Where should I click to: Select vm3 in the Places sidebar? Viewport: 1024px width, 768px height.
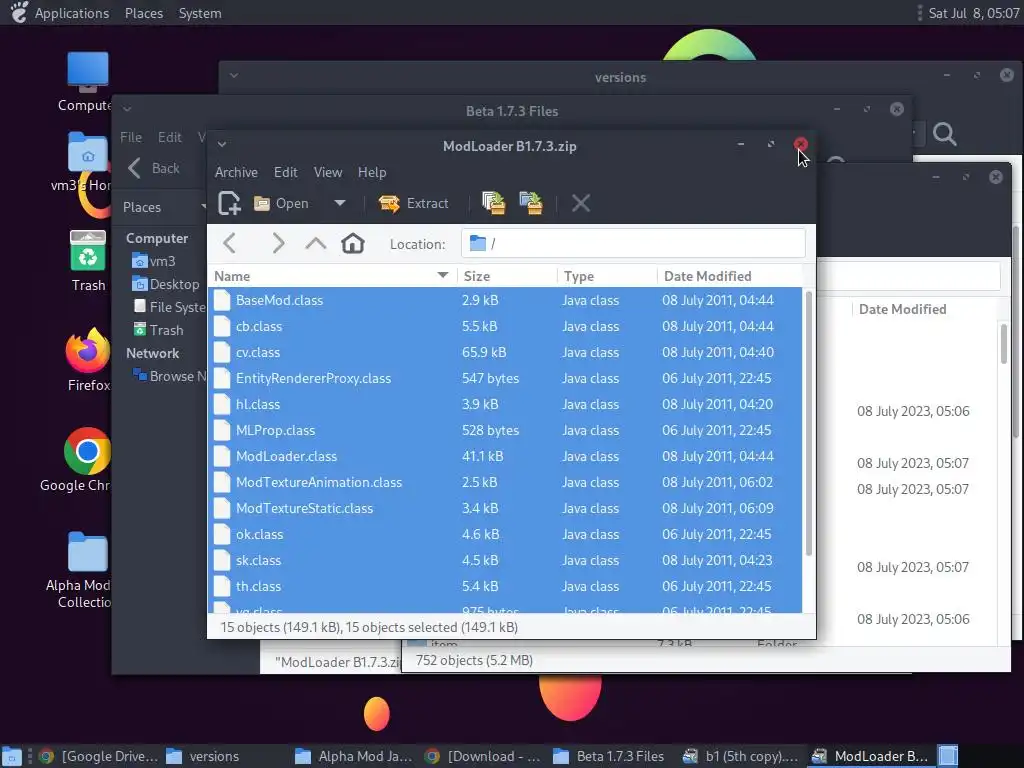(153, 261)
